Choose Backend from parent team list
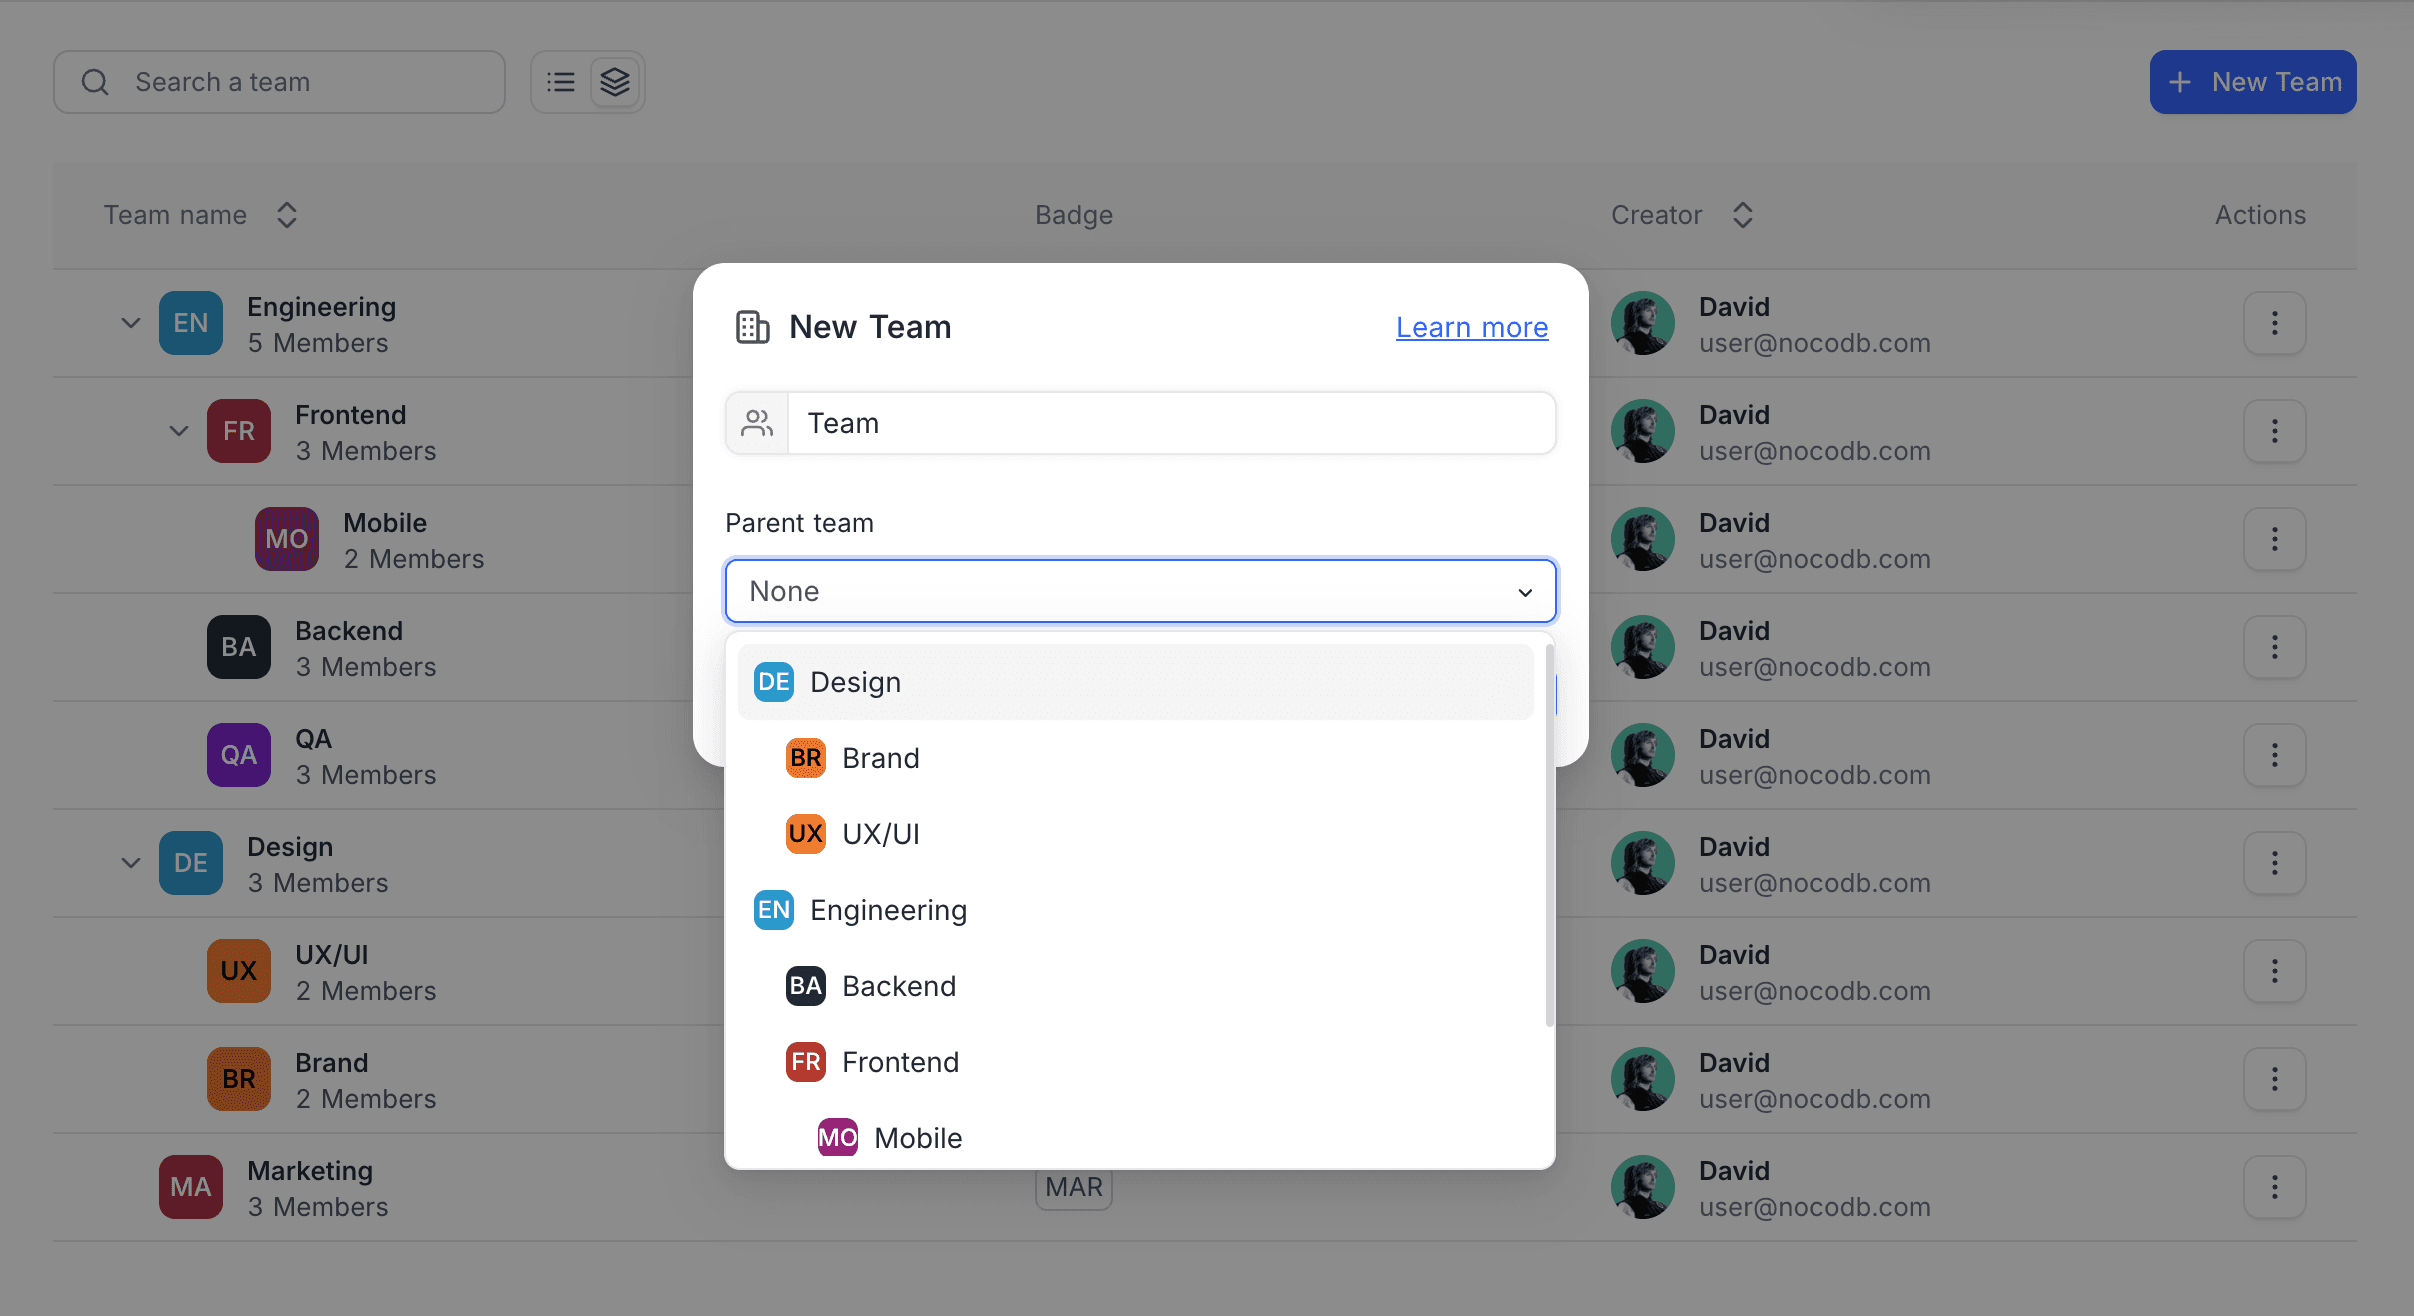Viewport: 2414px width, 1316px height. (898, 986)
